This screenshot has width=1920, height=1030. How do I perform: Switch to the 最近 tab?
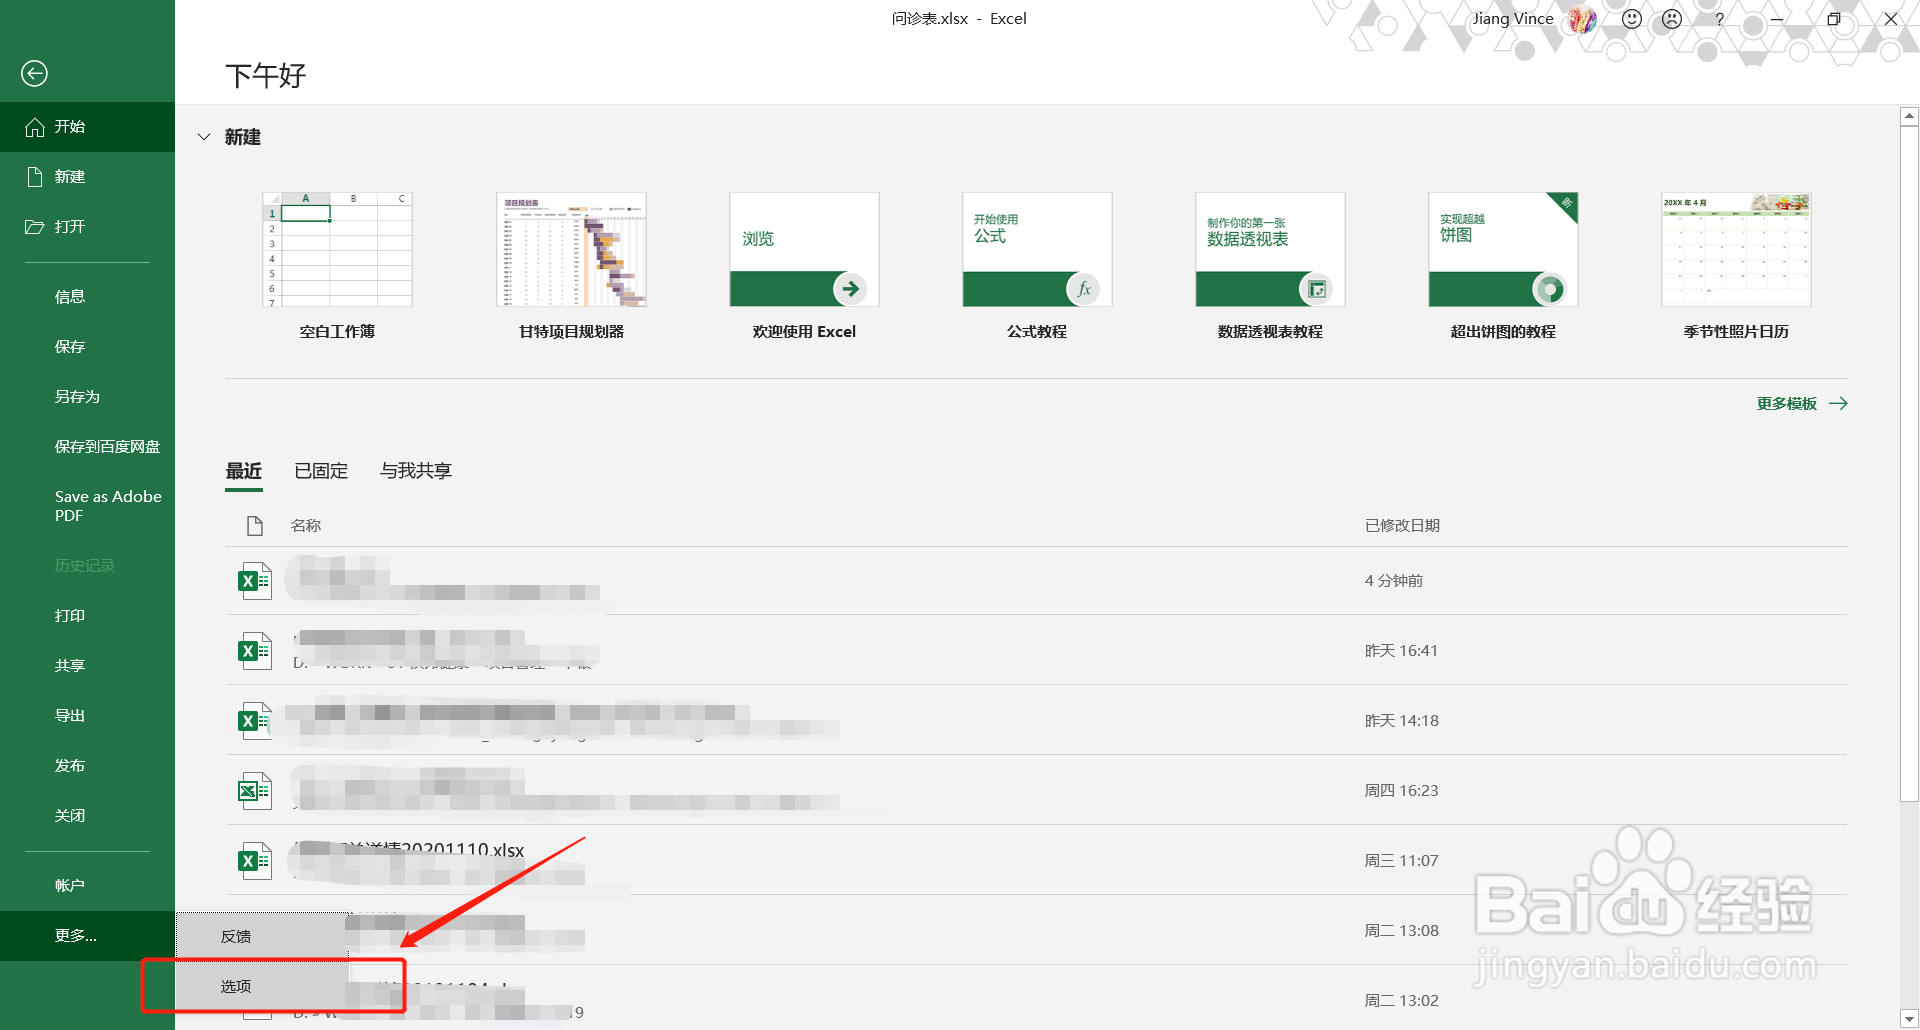tap(244, 471)
